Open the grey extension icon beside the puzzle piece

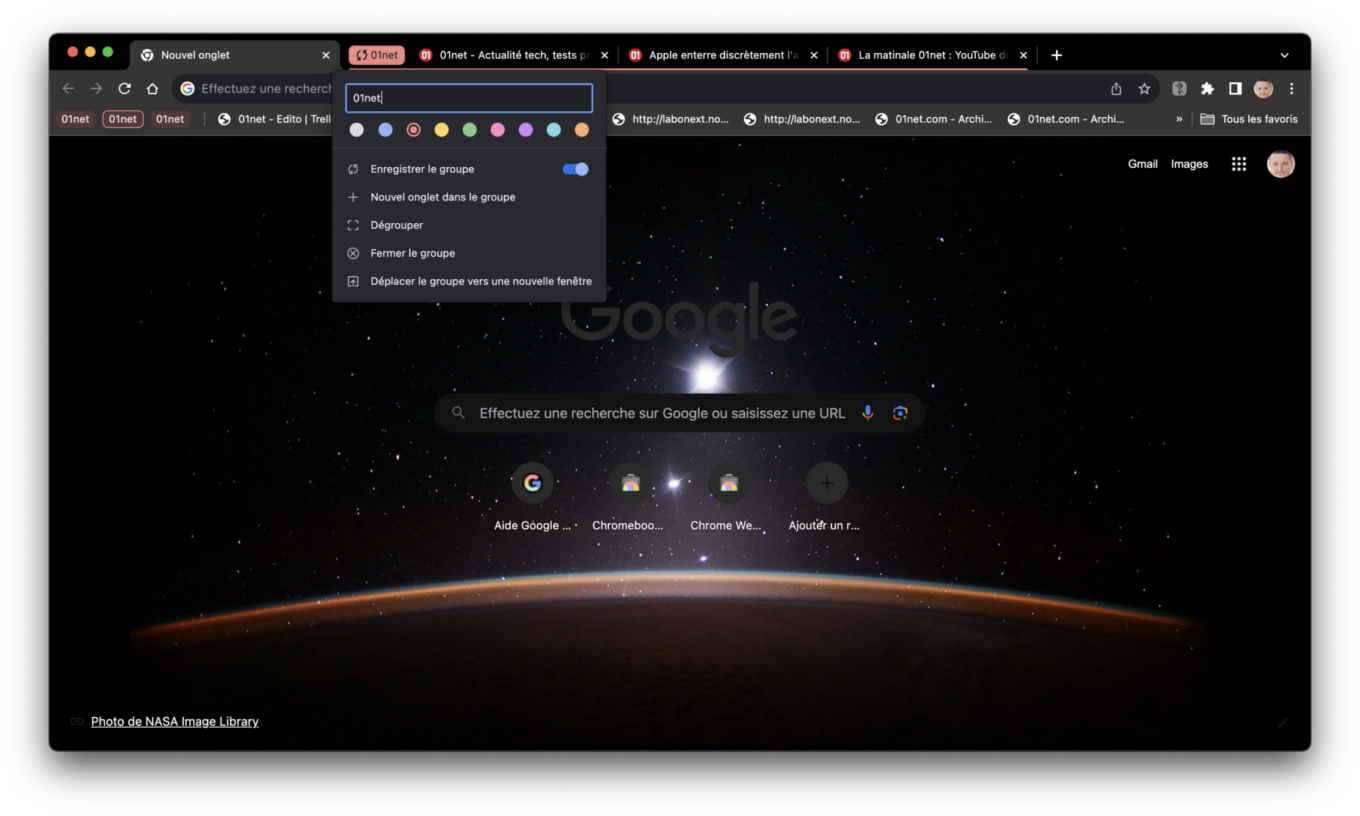coord(1179,89)
